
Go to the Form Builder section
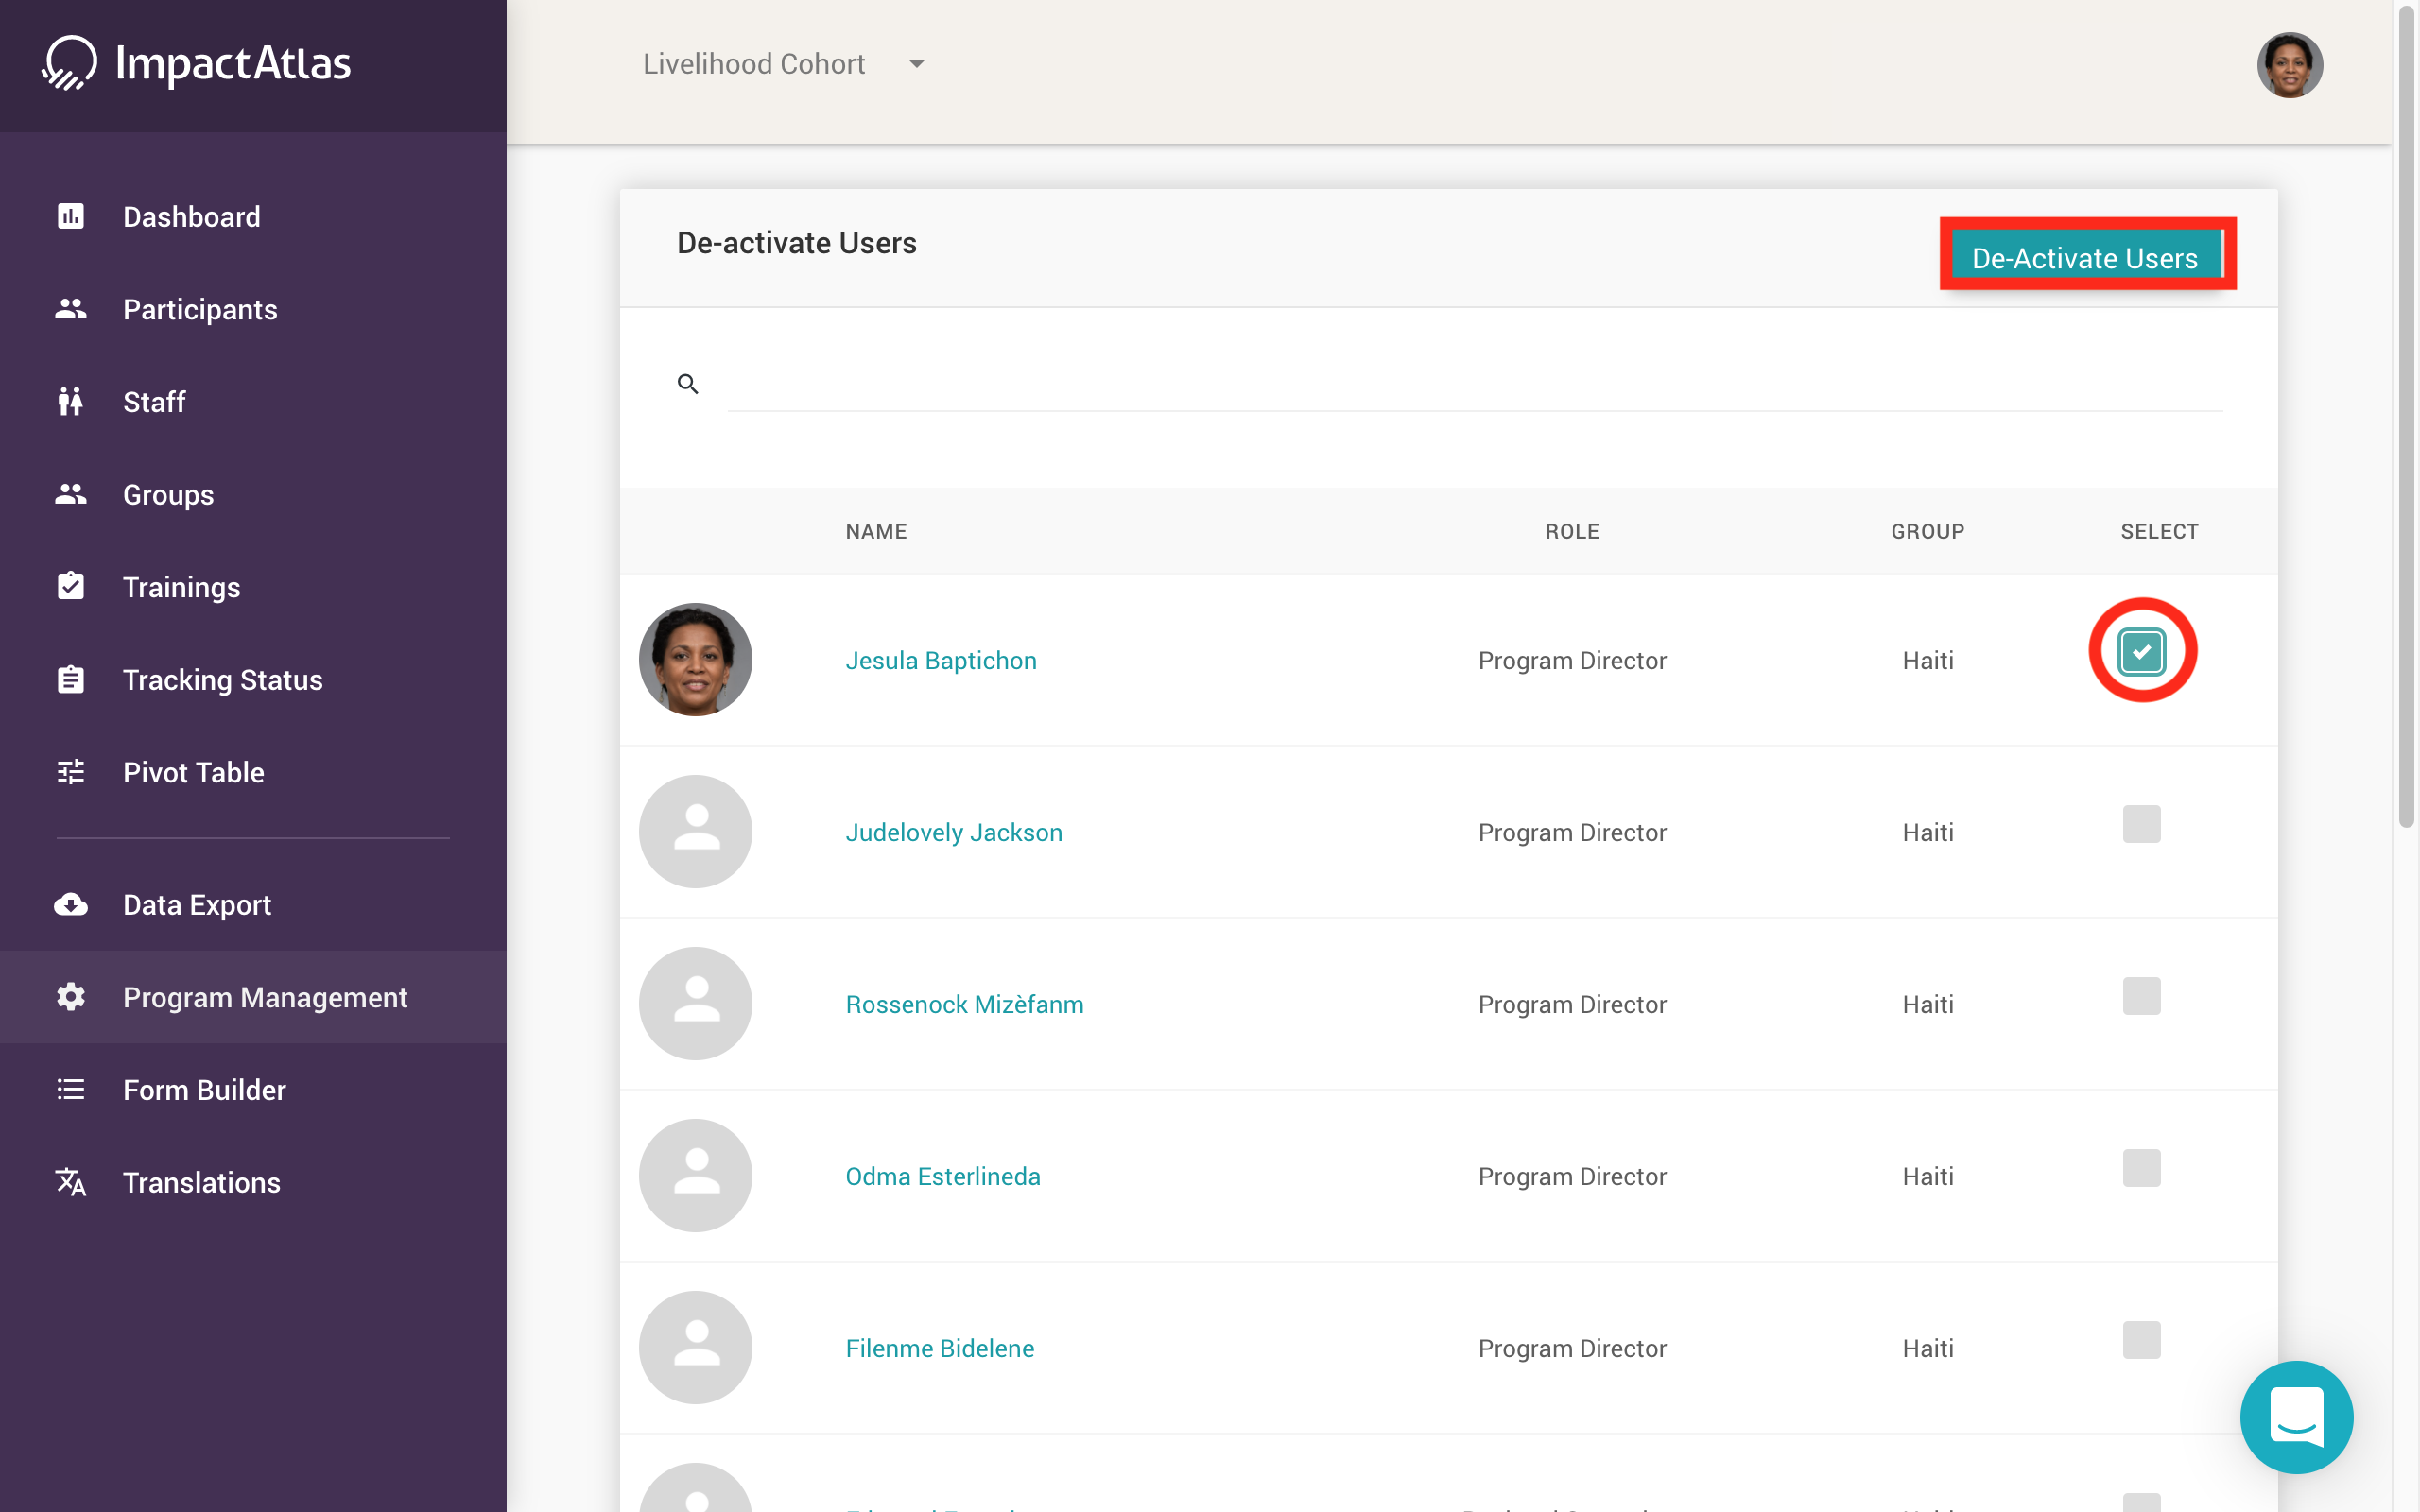[204, 1089]
